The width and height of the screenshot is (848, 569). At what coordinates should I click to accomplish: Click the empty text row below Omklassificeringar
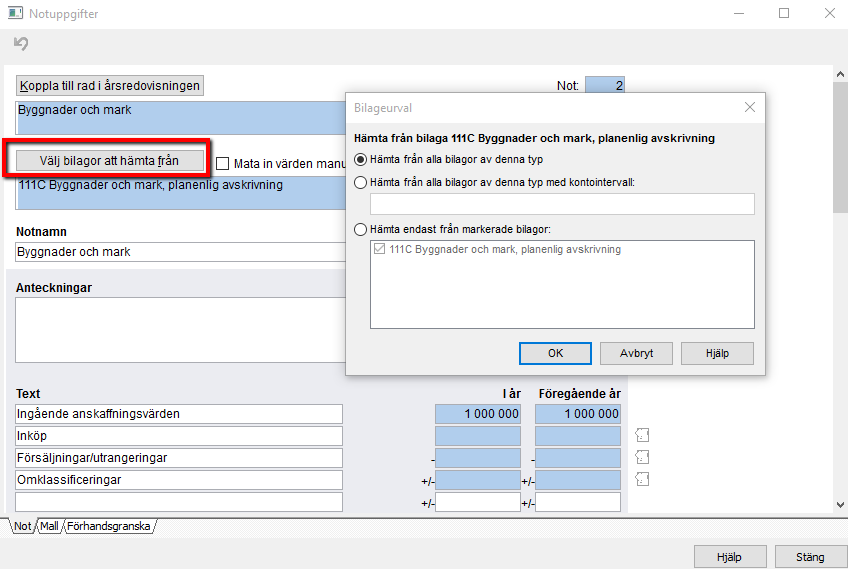point(179,502)
